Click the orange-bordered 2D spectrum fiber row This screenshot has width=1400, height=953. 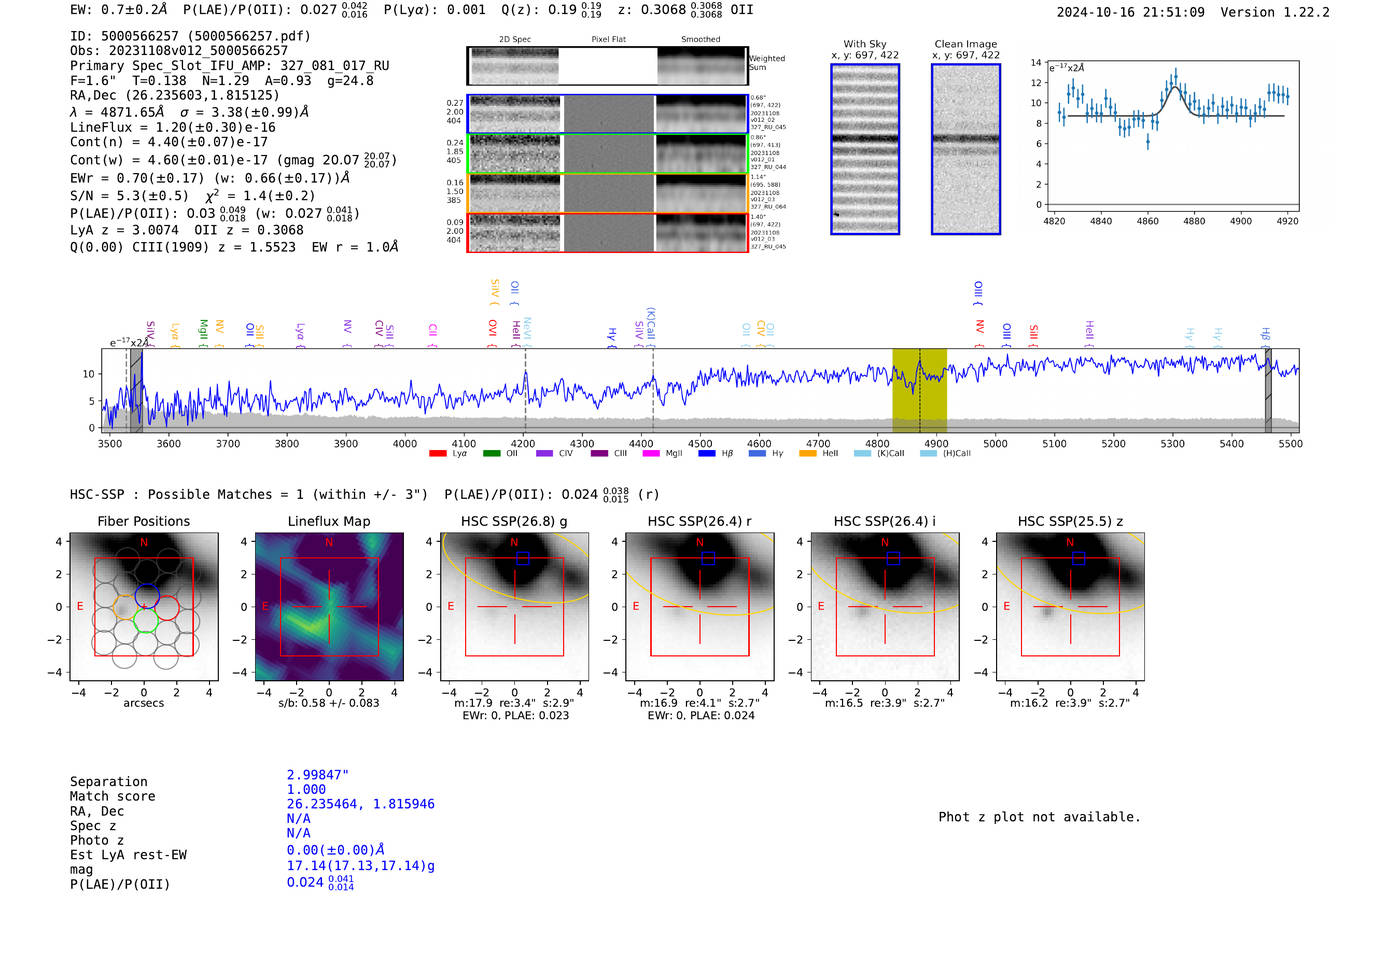pos(608,193)
